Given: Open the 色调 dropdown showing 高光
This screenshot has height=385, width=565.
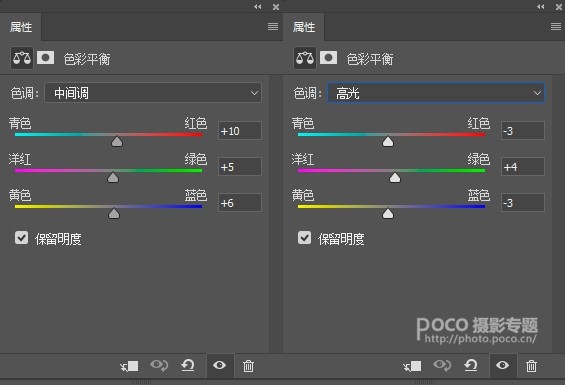Looking at the screenshot, I should click(436, 93).
